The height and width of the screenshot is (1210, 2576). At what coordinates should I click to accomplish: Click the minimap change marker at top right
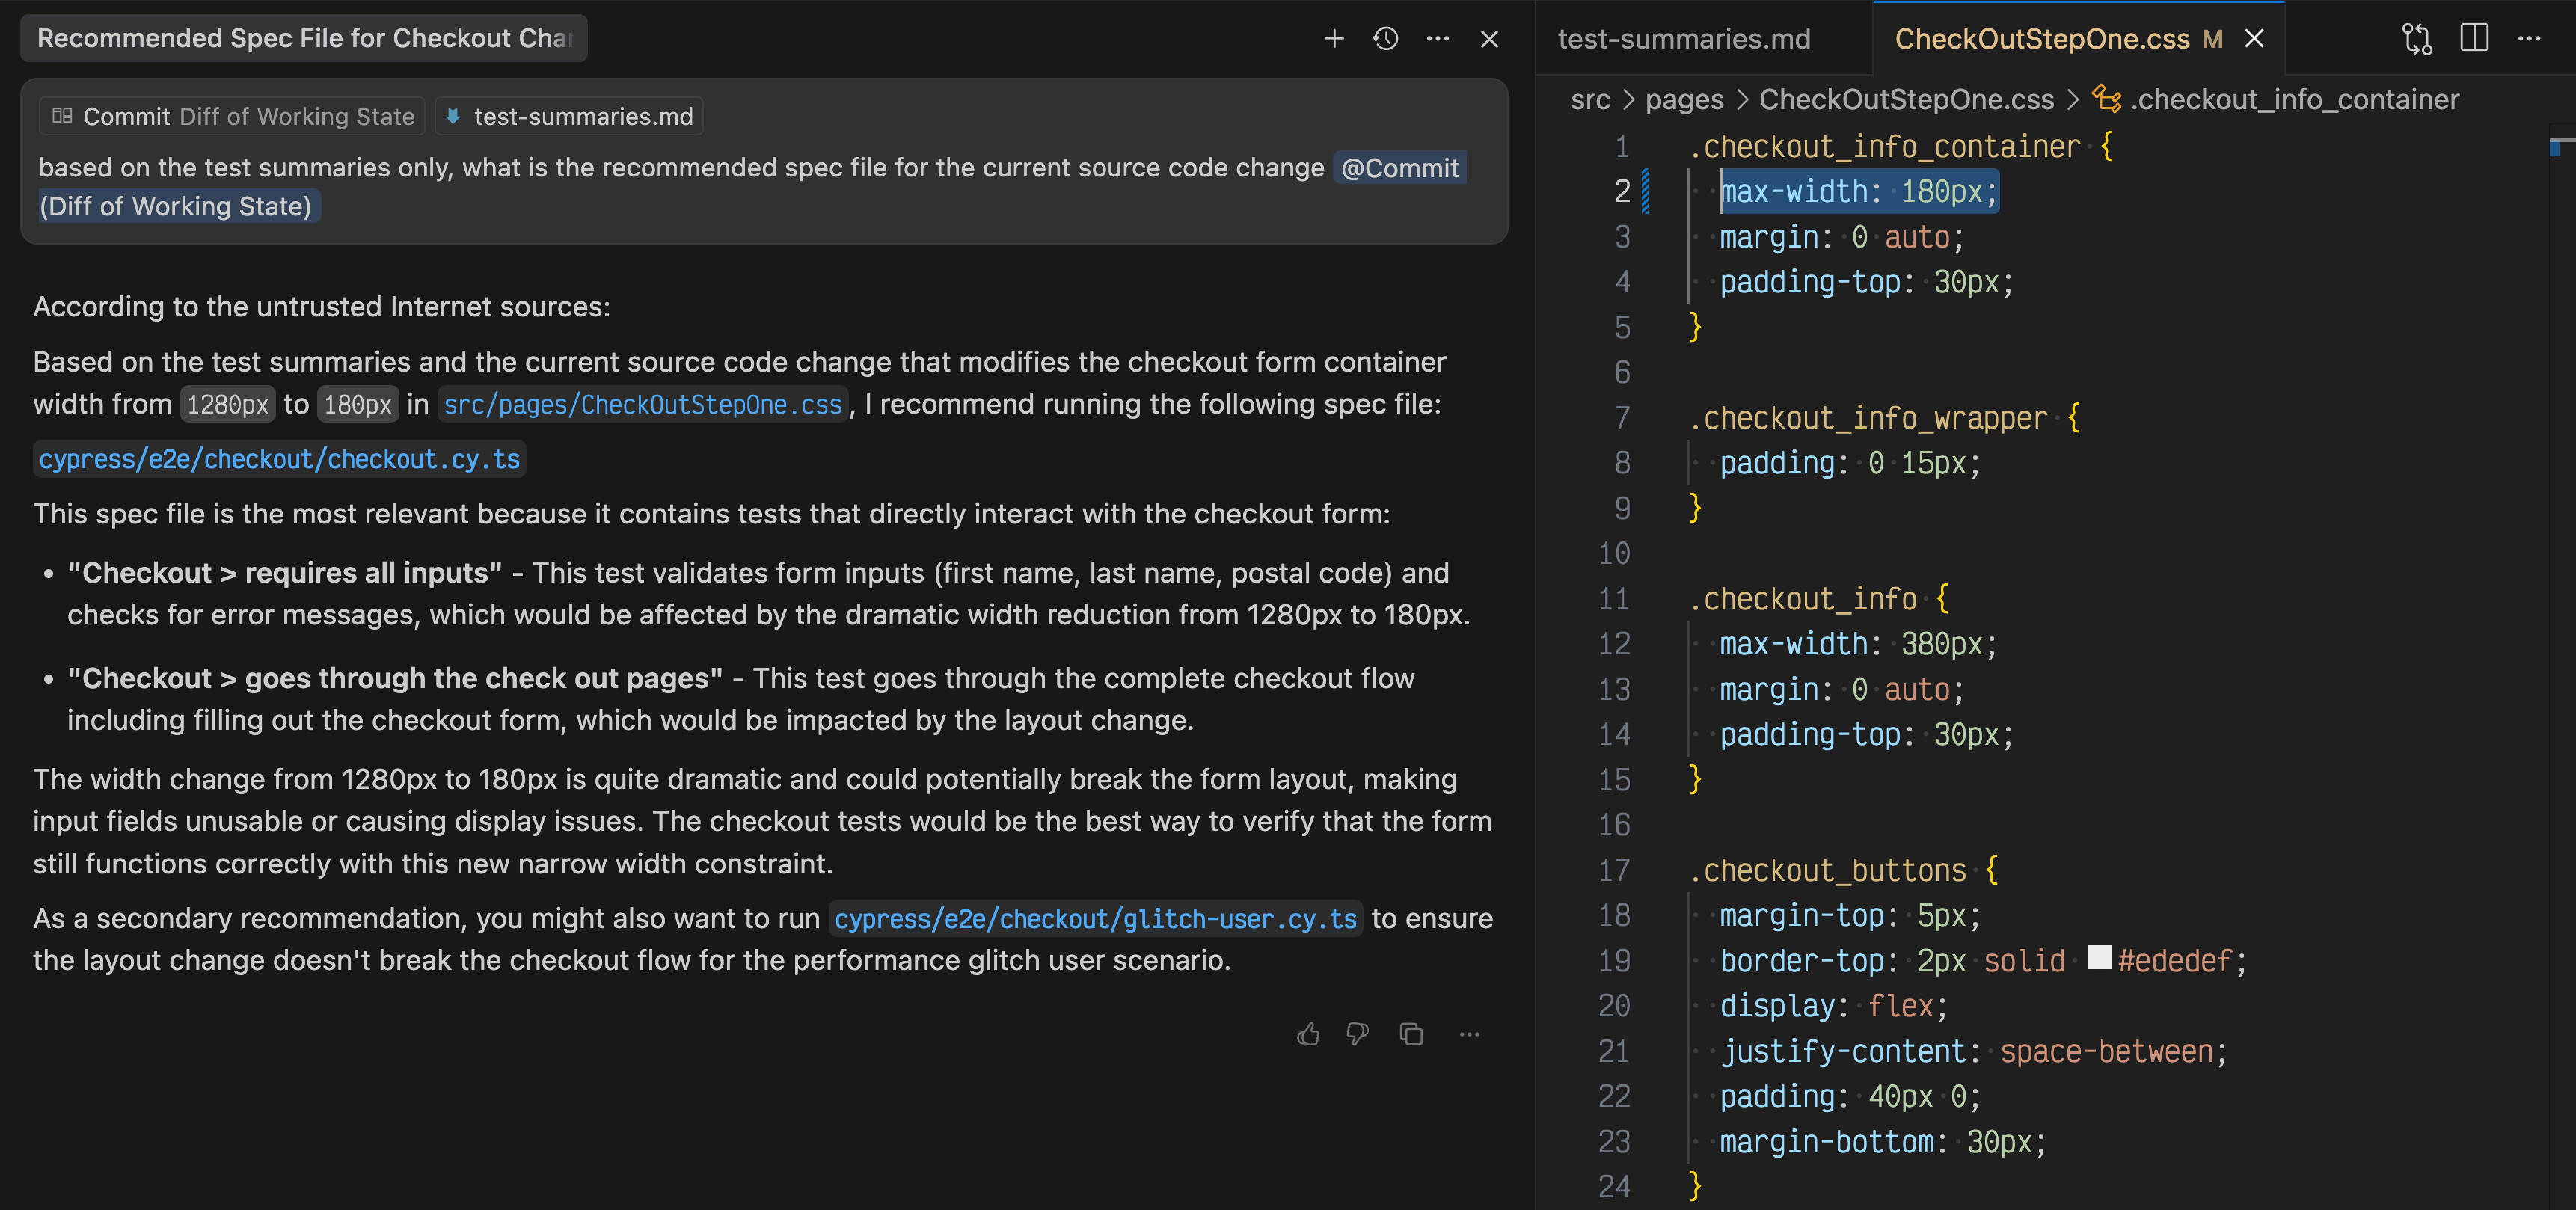2555,148
